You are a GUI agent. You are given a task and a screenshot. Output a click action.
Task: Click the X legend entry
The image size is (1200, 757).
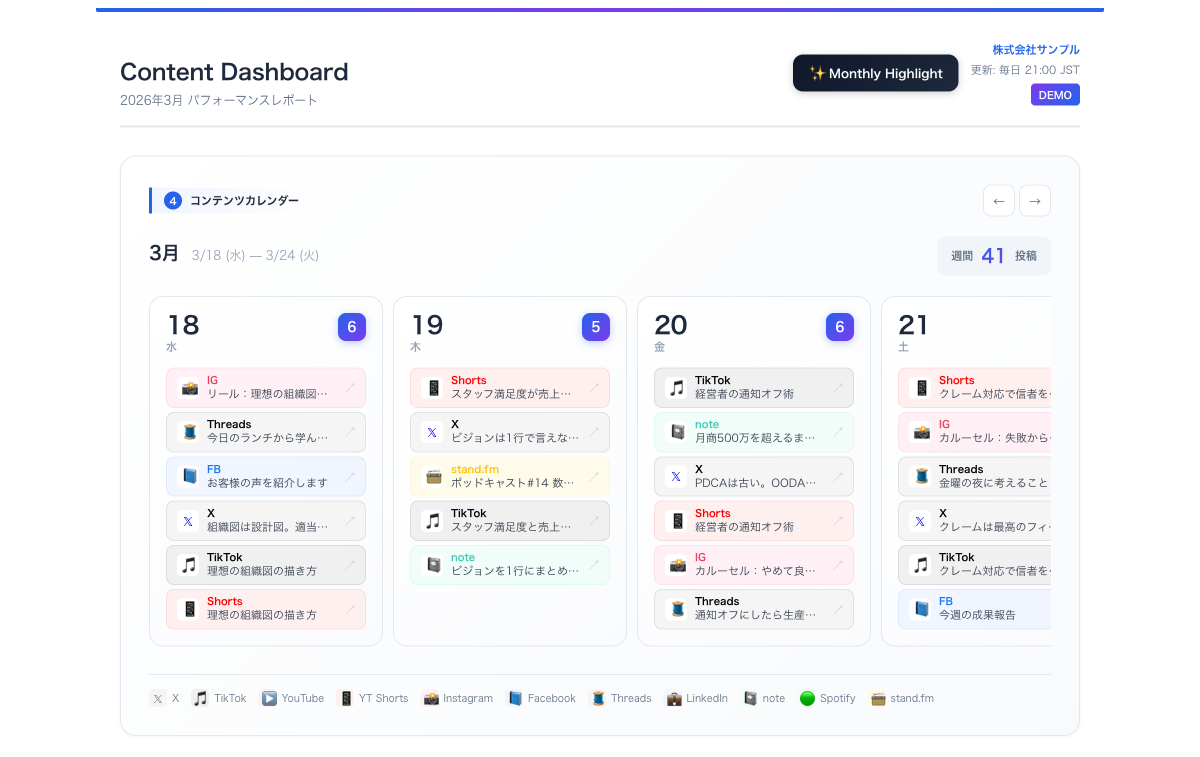point(165,698)
